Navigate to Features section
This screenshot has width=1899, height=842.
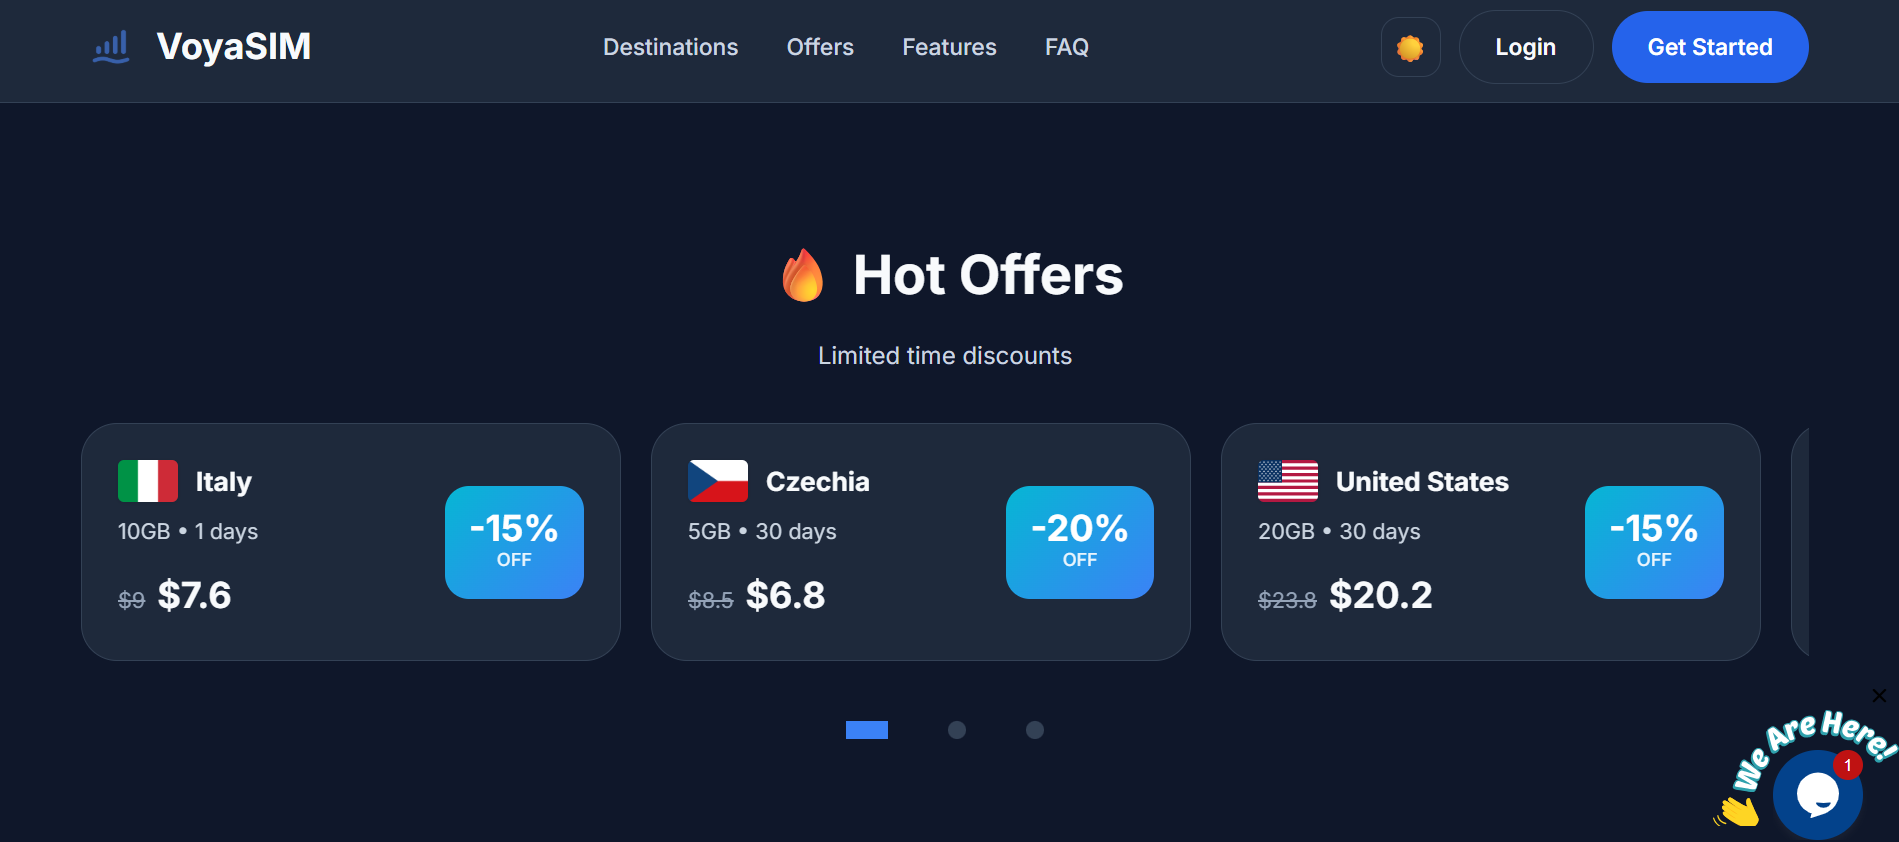coord(949,47)
